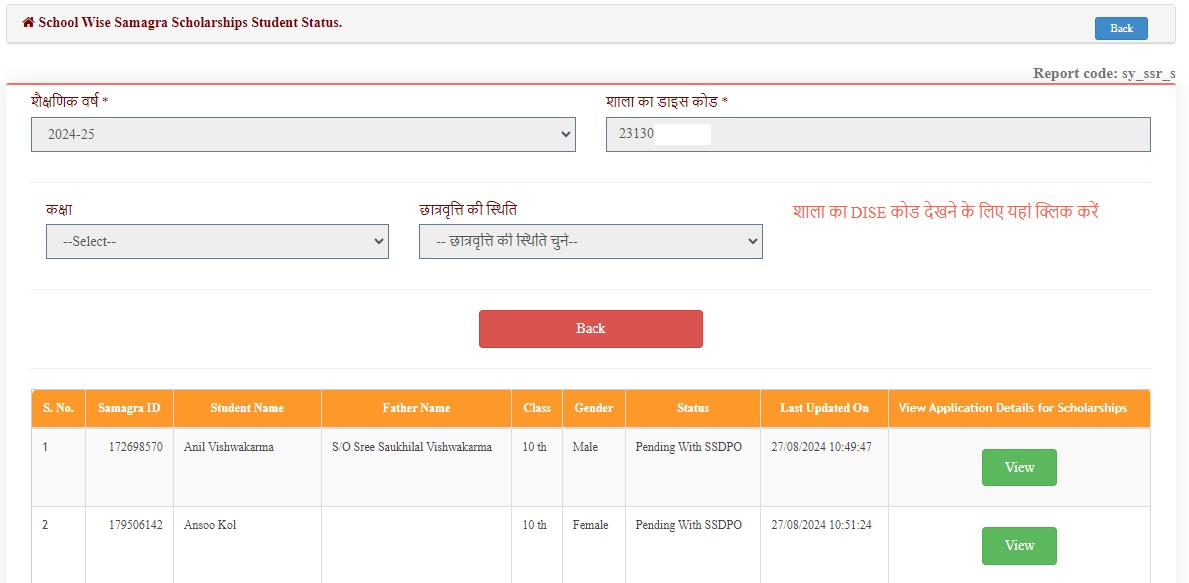1189x583 pixels.
Task: Click the Status column header
Action: pos(692,408)
